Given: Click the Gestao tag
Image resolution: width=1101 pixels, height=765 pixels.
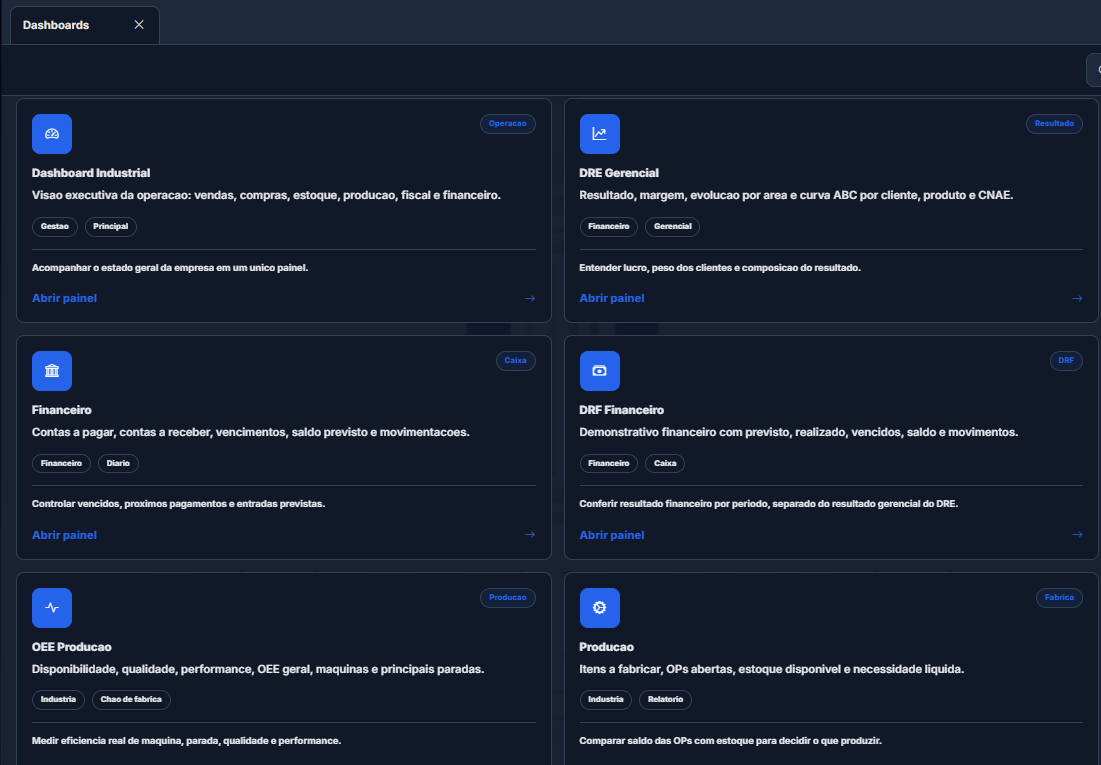Looking at the screenshot, I should 55,226.
